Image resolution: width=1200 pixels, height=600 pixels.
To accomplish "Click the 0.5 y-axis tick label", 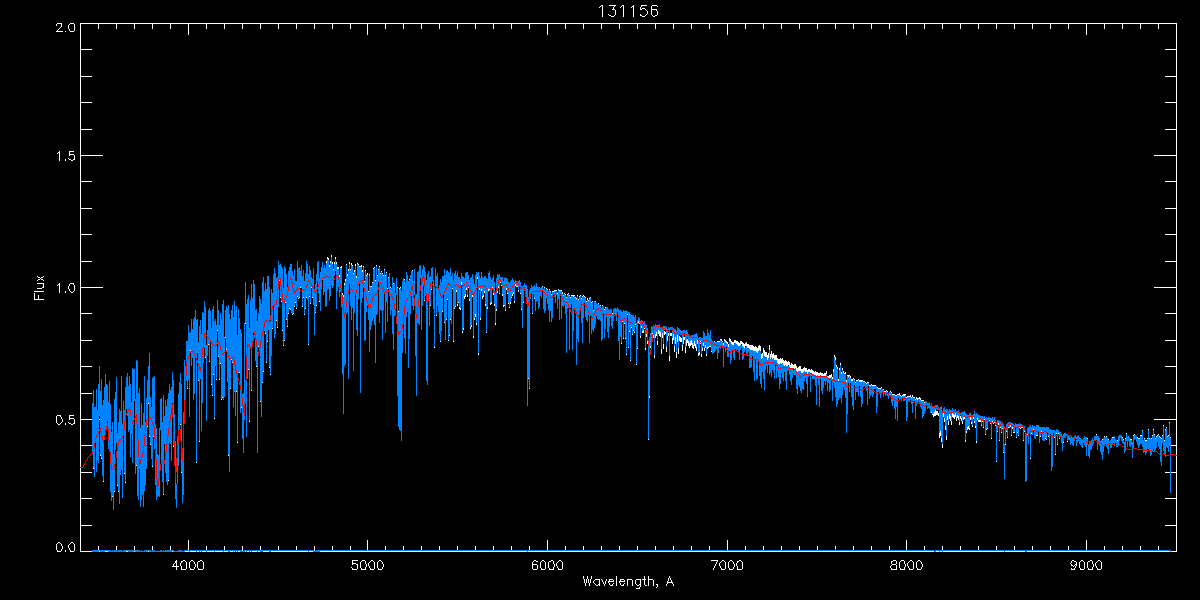I will [x=66, y=419].
